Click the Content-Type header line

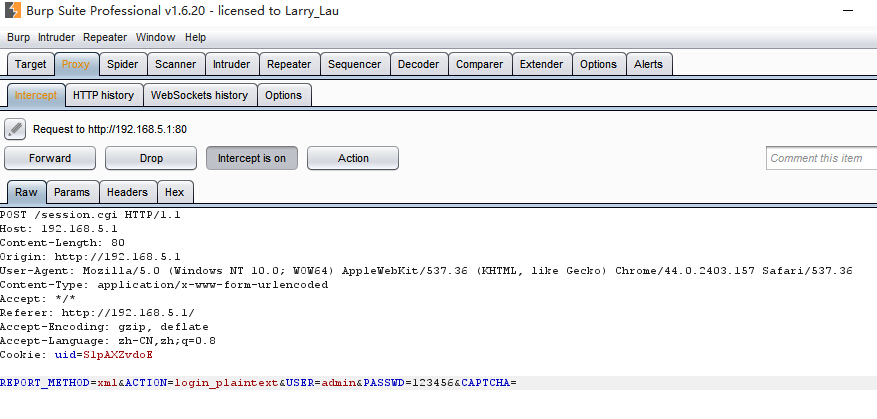164,285
